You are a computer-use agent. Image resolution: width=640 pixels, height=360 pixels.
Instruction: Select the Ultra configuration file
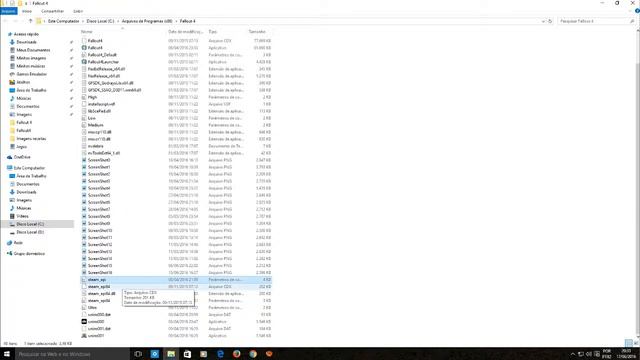pos(92,307)
